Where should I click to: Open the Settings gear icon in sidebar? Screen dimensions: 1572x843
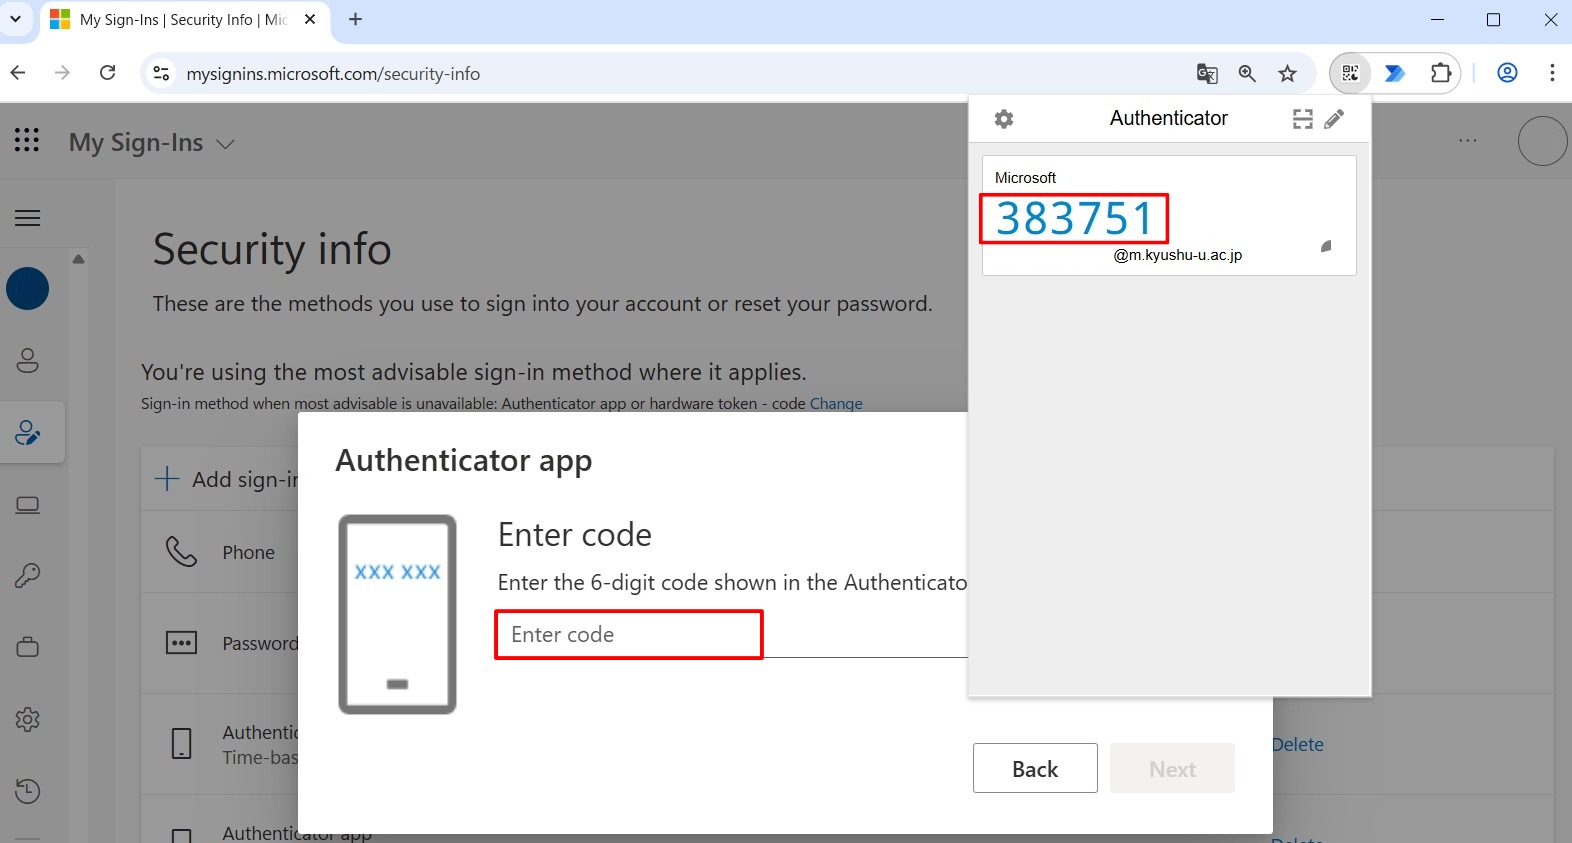(x=28, y=719)
